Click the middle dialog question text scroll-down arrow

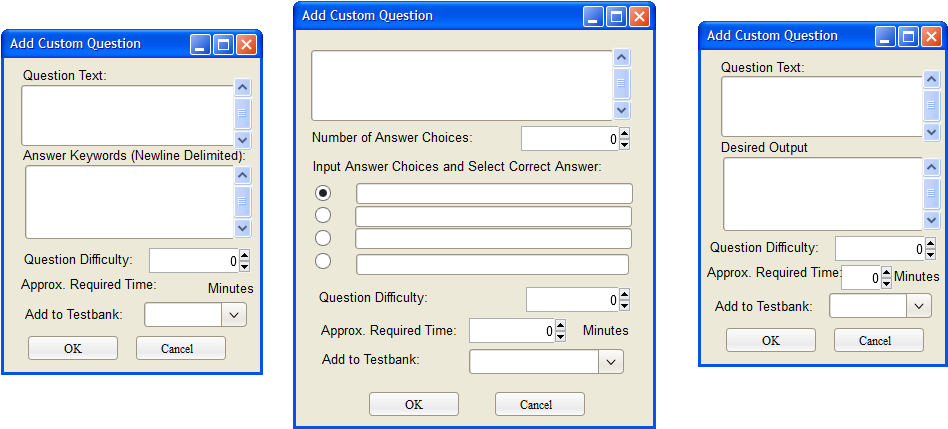click(x=622, y=110)
